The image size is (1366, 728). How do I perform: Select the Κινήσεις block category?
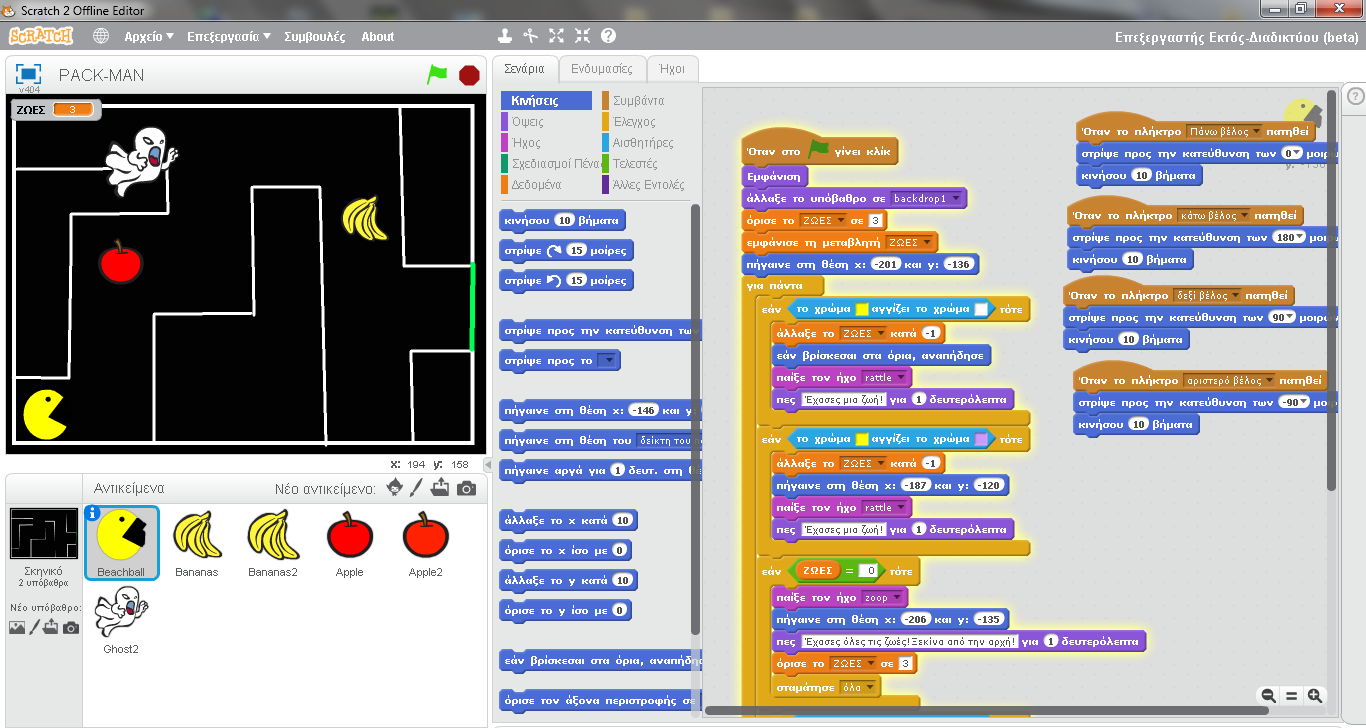click(545, 101)
